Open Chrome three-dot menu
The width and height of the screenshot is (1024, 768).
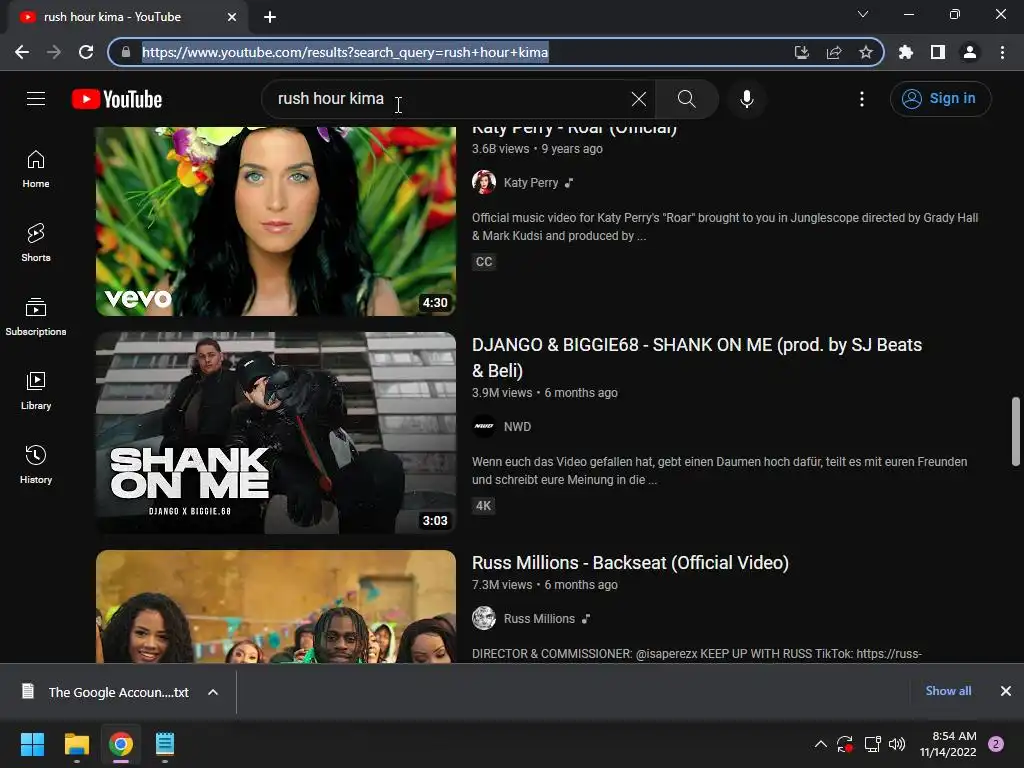1002,52
